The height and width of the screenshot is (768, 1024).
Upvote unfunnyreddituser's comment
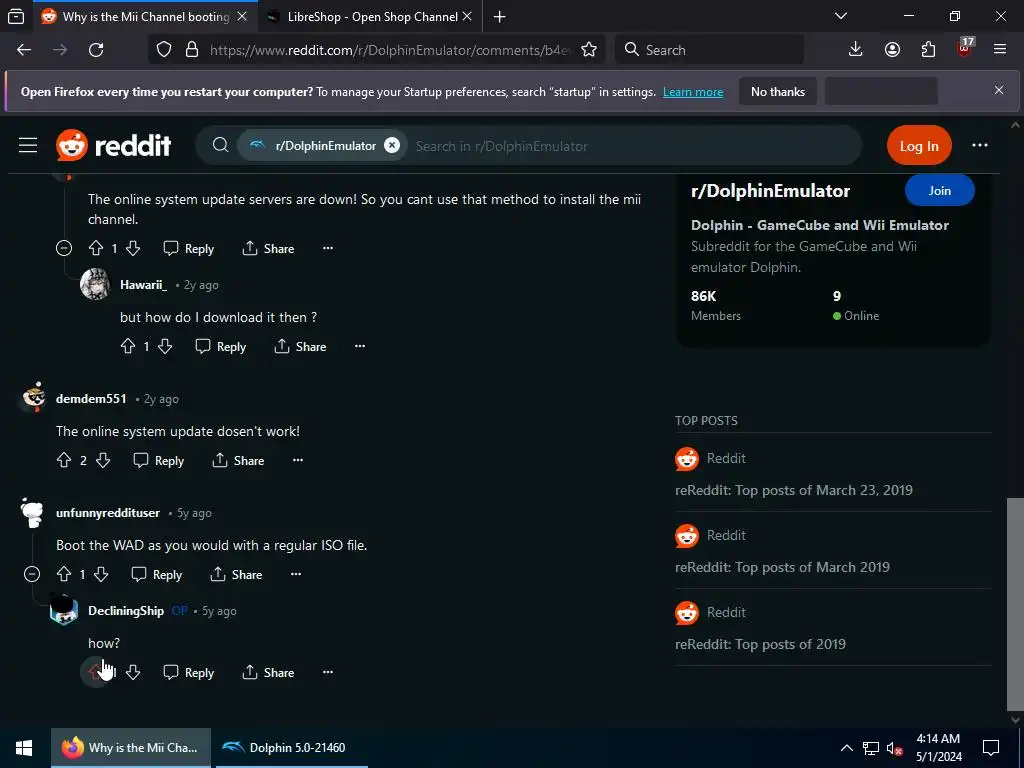point(64,574)
